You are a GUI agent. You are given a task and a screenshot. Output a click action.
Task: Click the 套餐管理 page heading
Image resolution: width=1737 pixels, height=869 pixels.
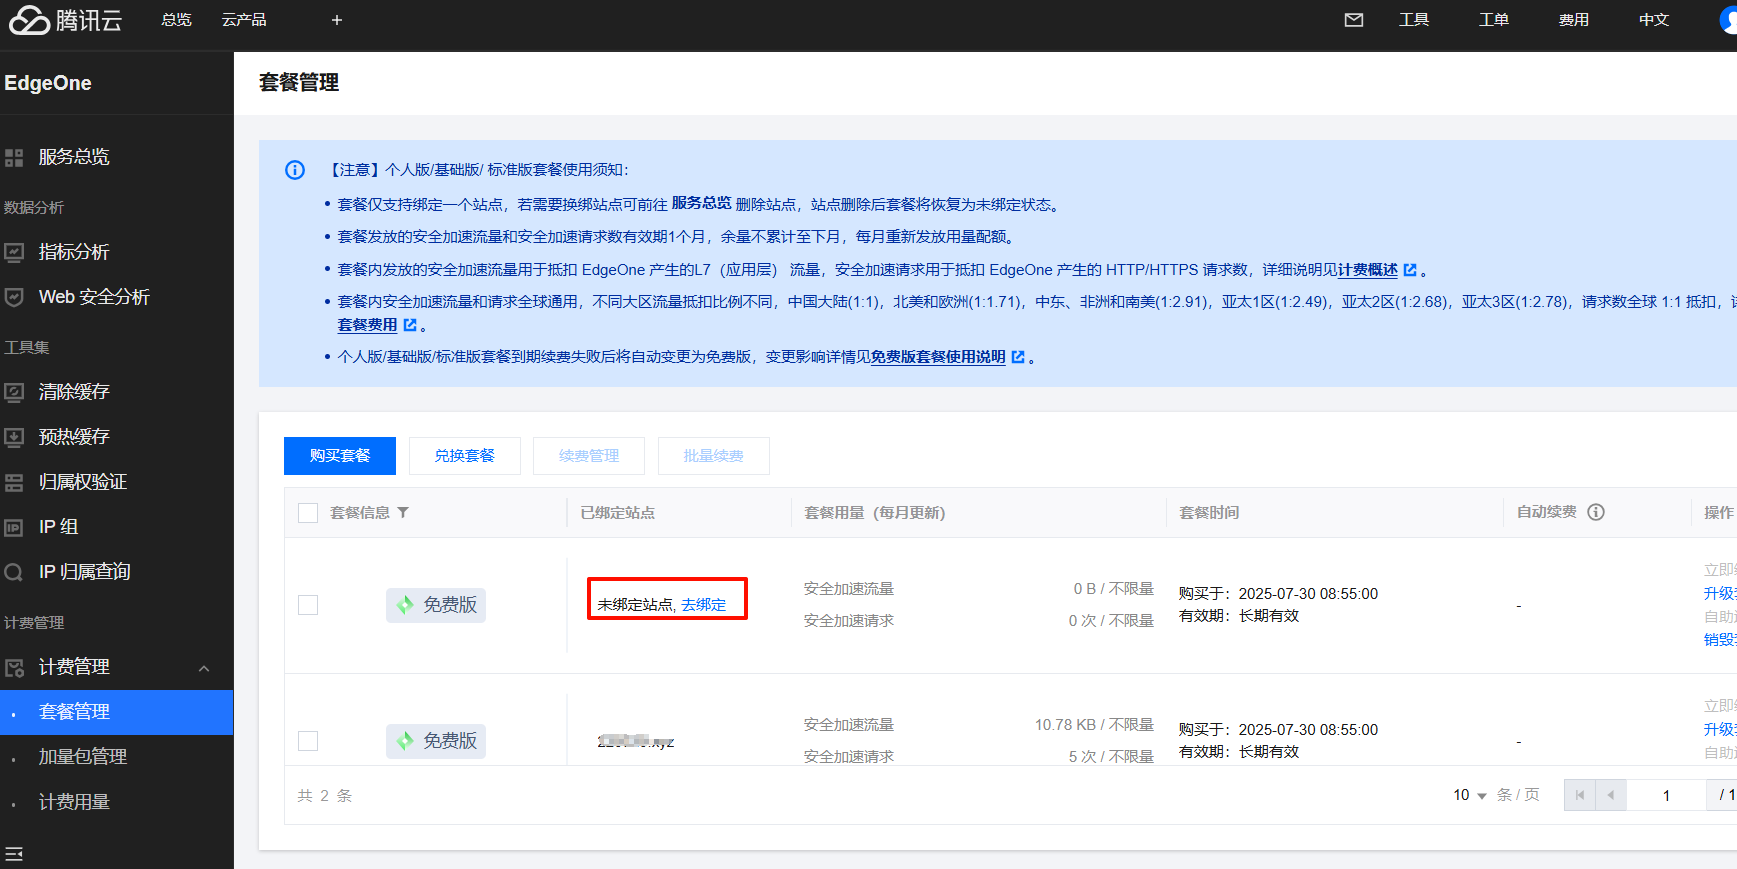pyautogui.click(x=299, y=83)
